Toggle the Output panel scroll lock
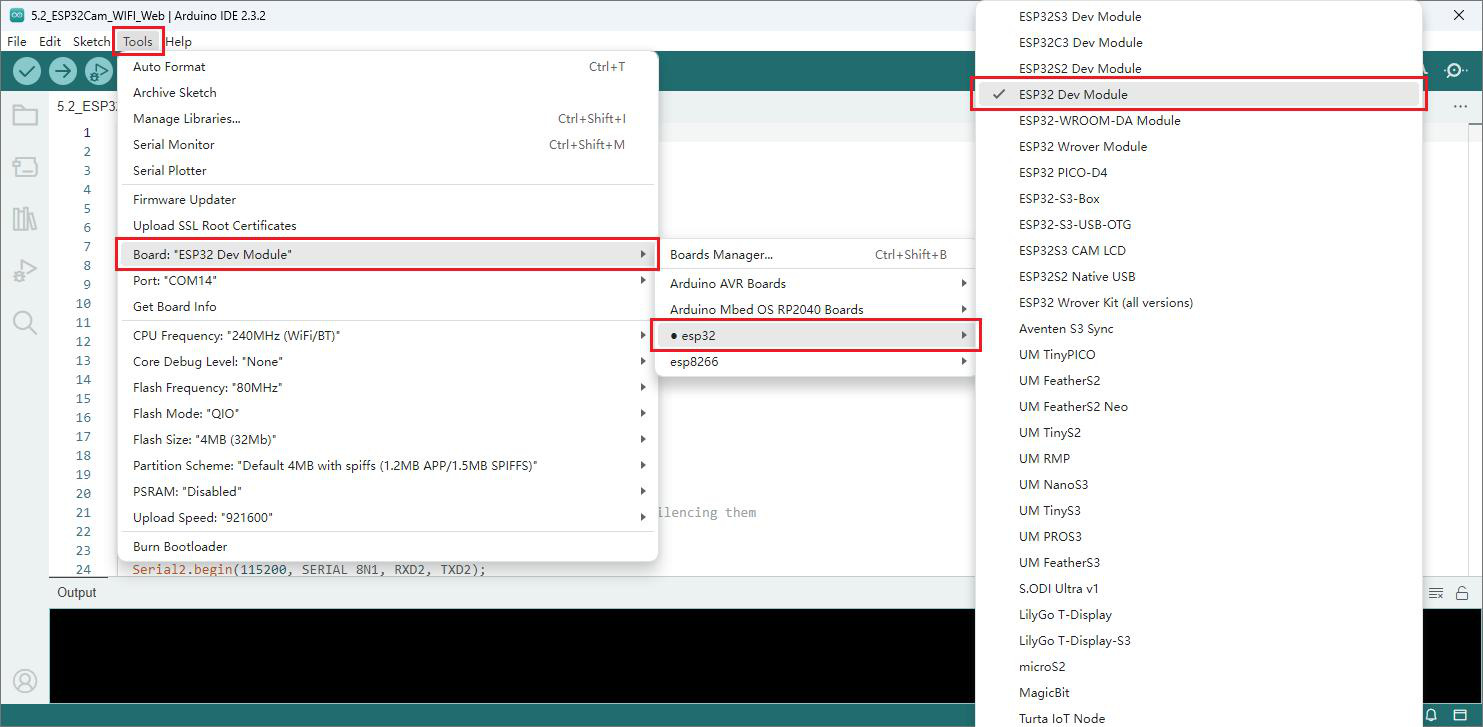This screenshot has width=1483, height=727. click(x=1462, y=593)
